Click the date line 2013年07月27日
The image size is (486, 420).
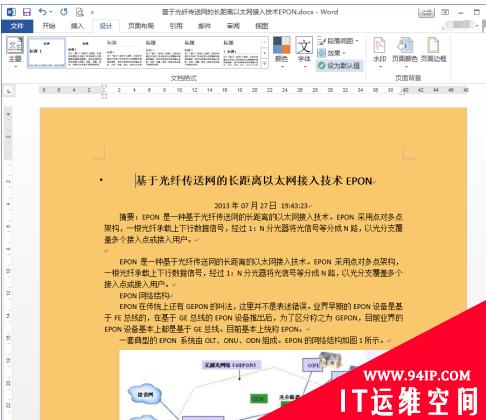coord(261,205)
